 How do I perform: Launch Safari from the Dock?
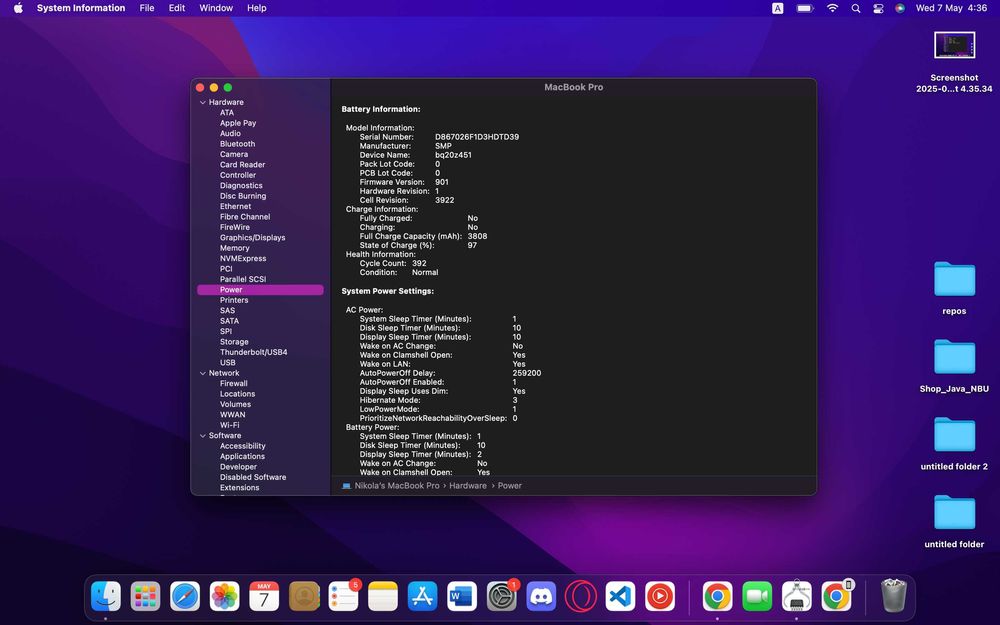[185, 597]
